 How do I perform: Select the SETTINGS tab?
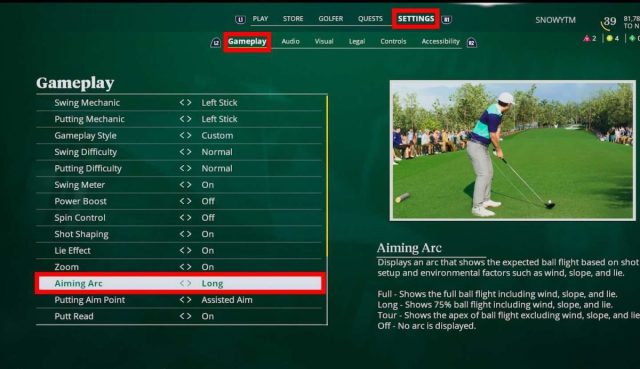point(416,19)
